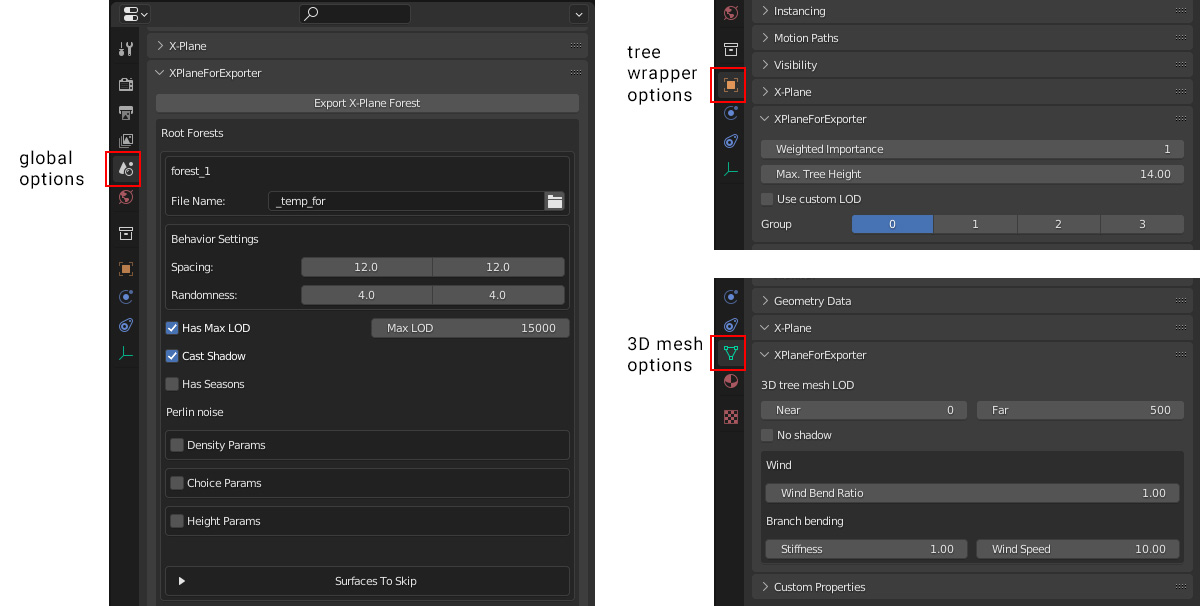Click the Weighted Importance field
The height and width of the screenshot is (606, 1200).
click(972, 149)
